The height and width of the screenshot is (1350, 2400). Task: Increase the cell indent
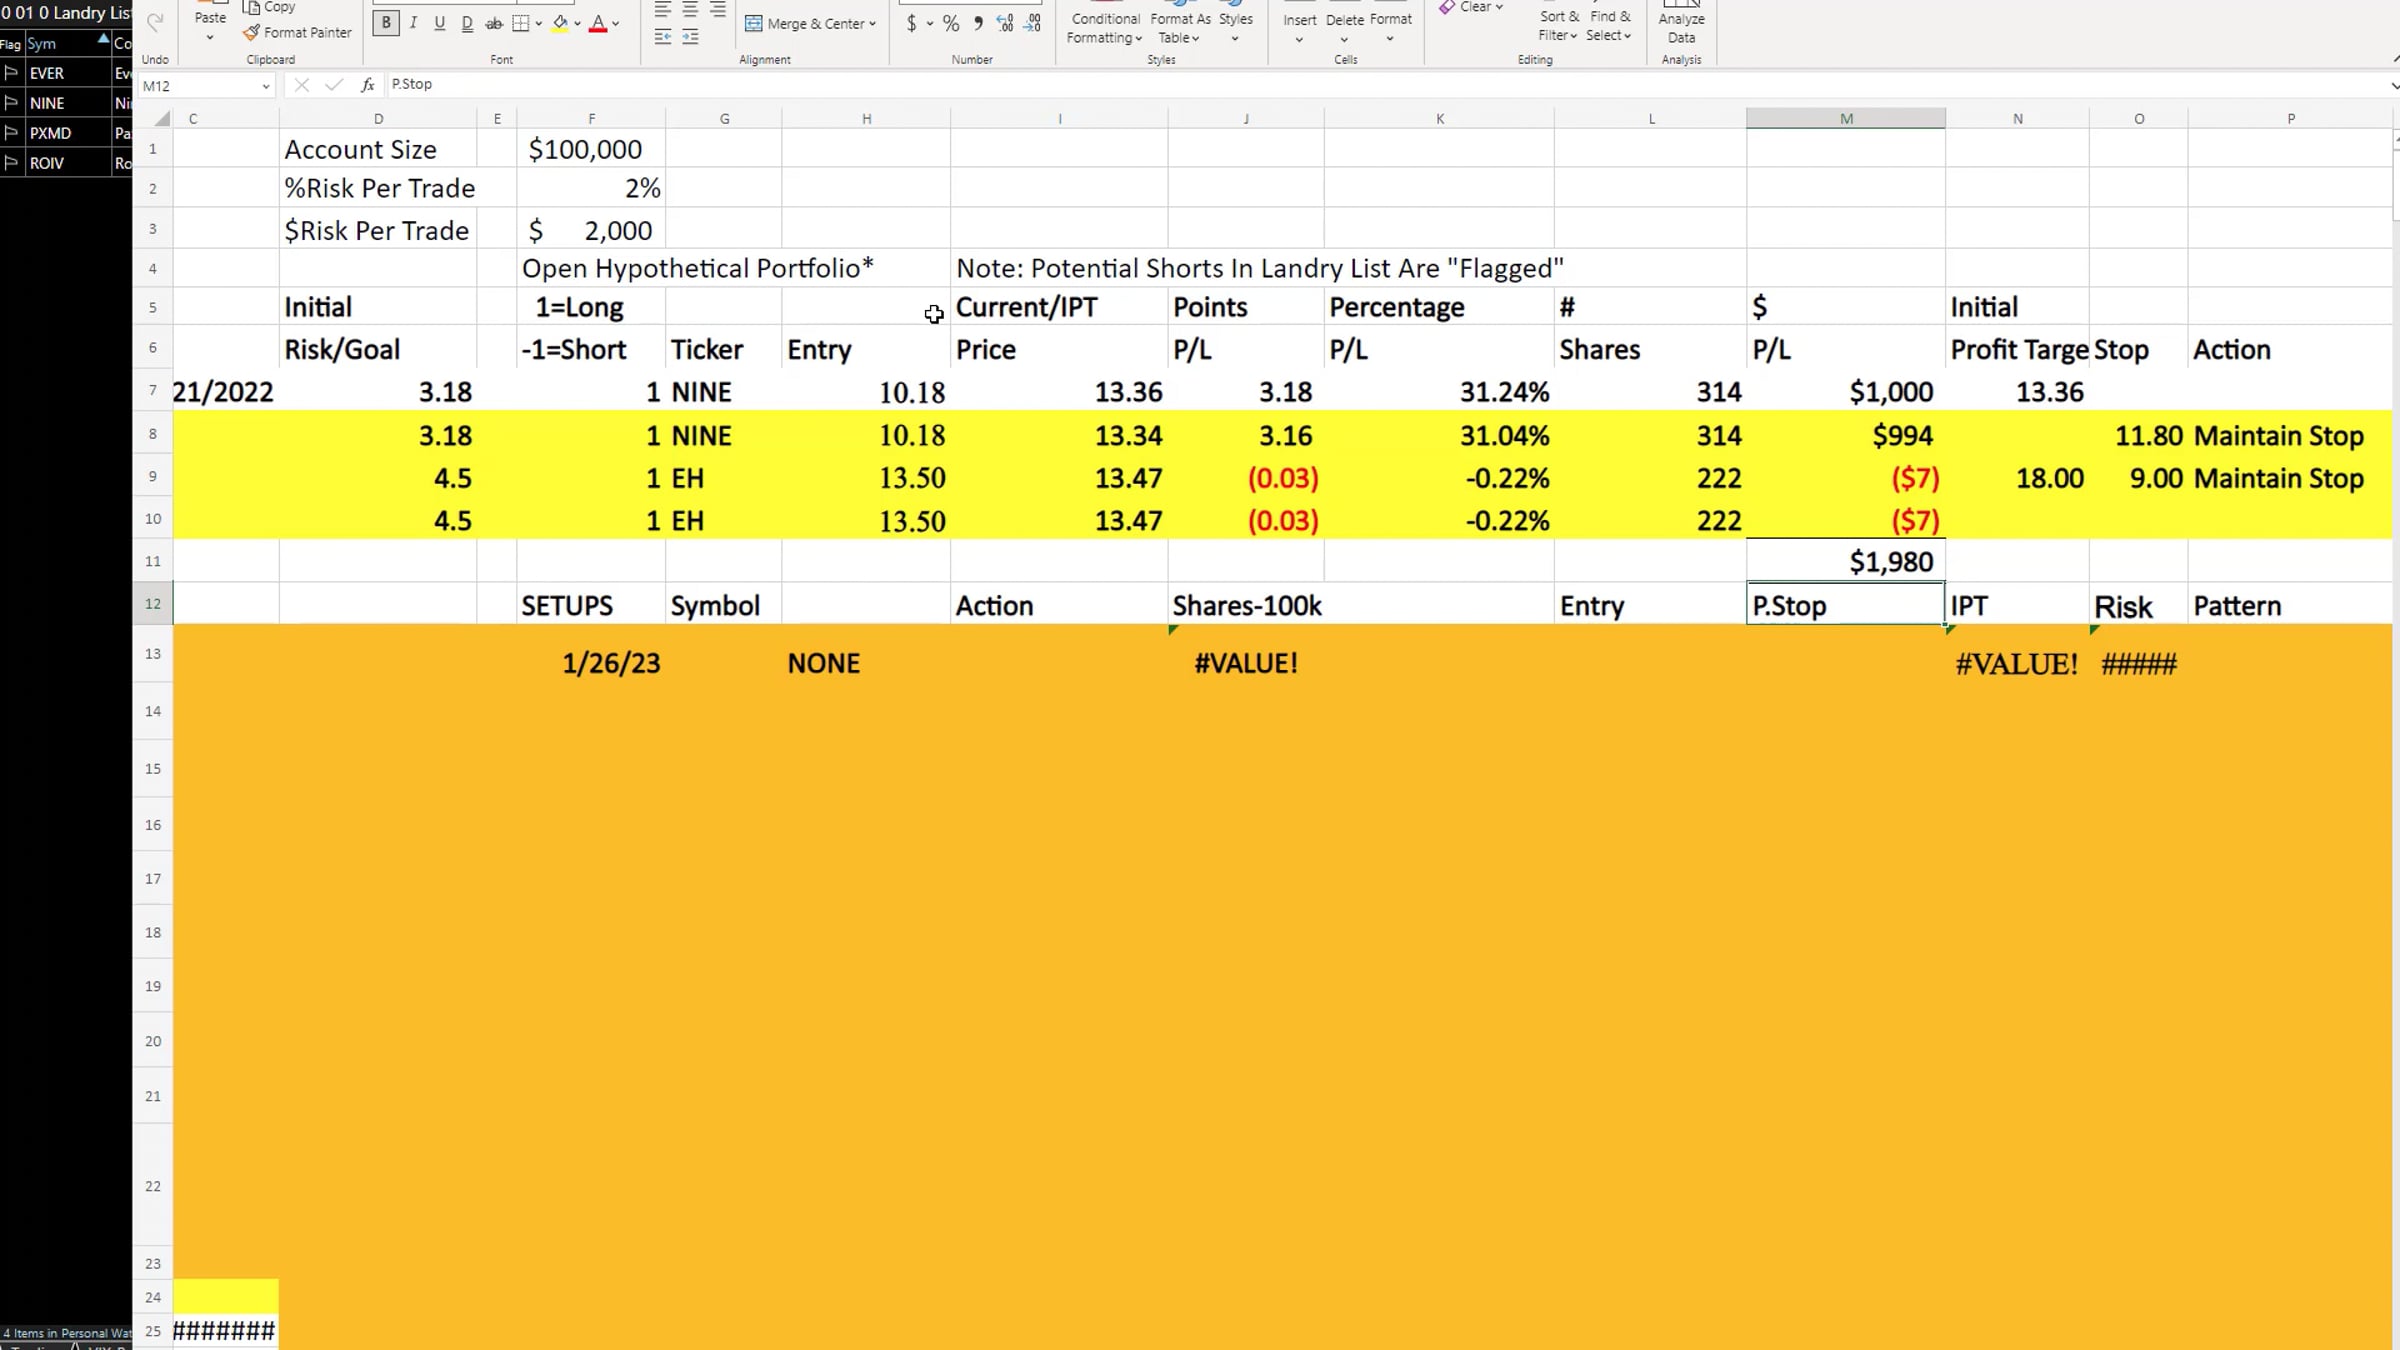[x=690, y=37]
